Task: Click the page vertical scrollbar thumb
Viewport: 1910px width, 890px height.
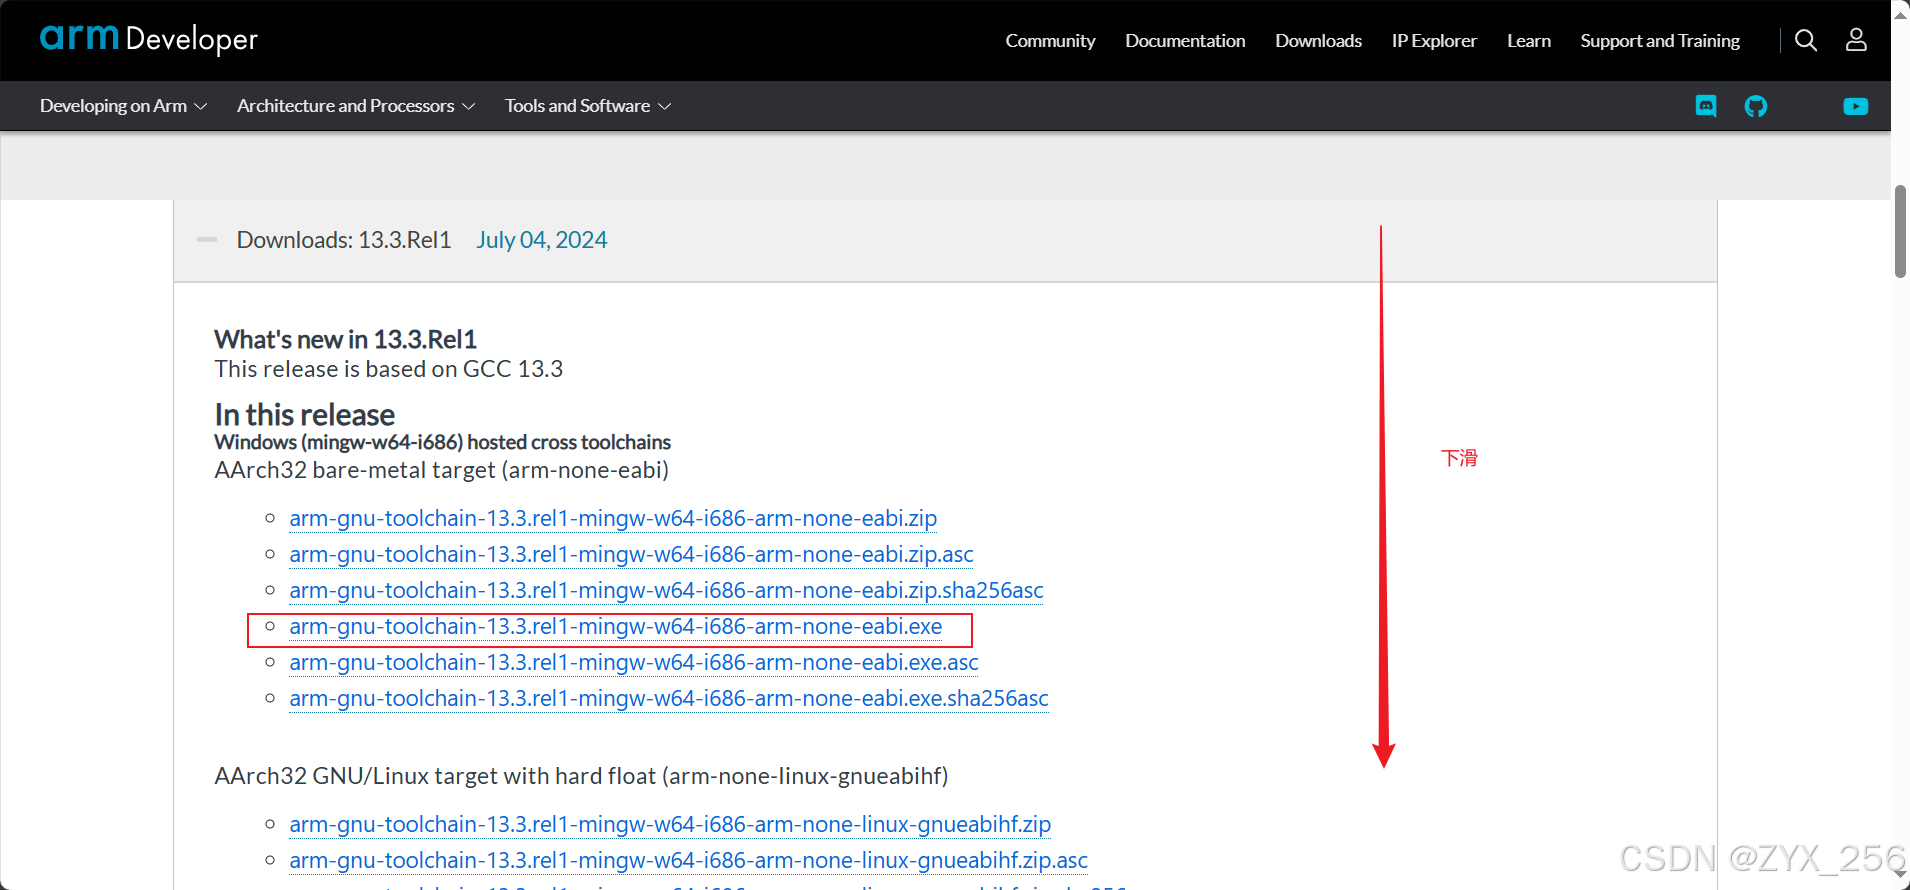Action: coord(1900,231)
